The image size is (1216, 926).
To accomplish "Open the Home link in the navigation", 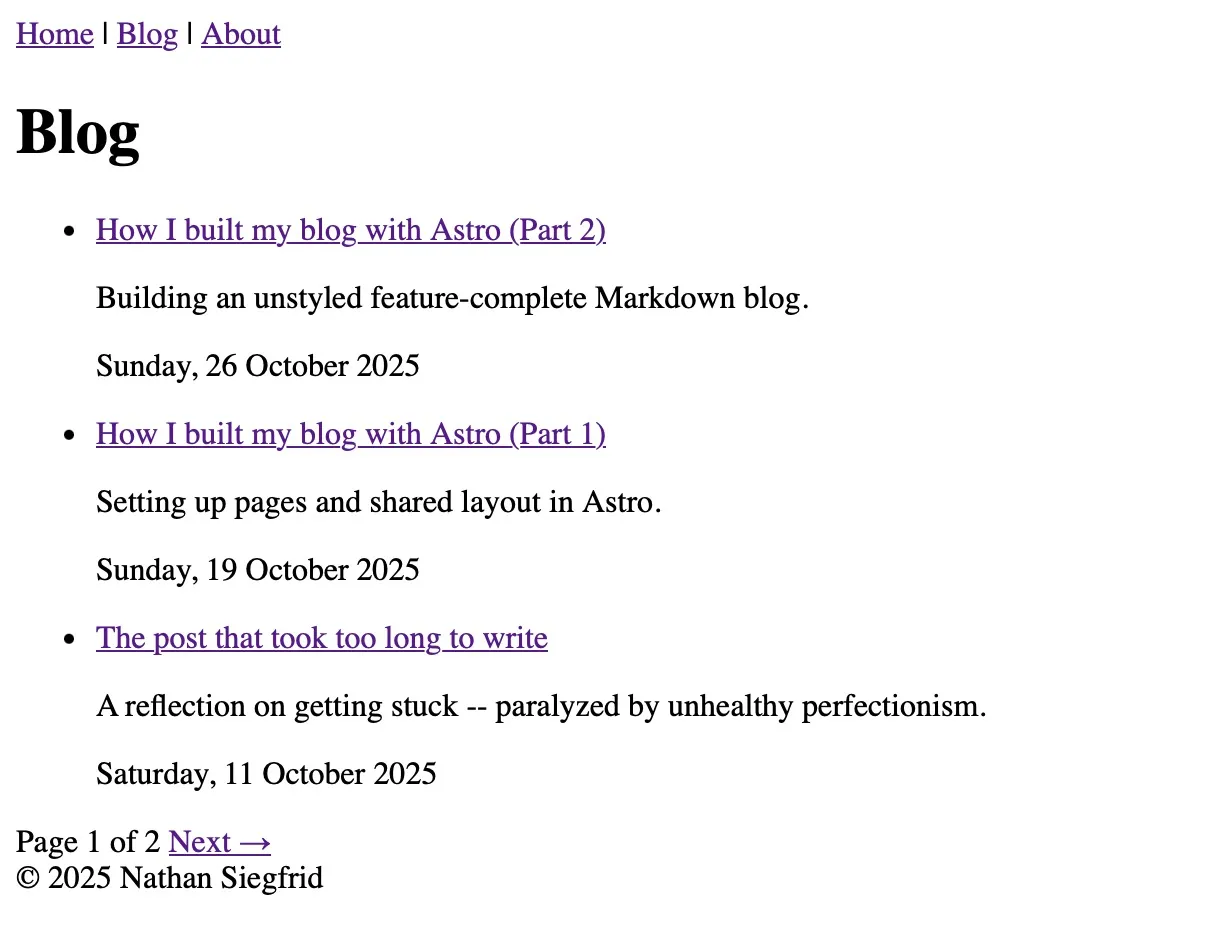I will (x=54, y=34).
